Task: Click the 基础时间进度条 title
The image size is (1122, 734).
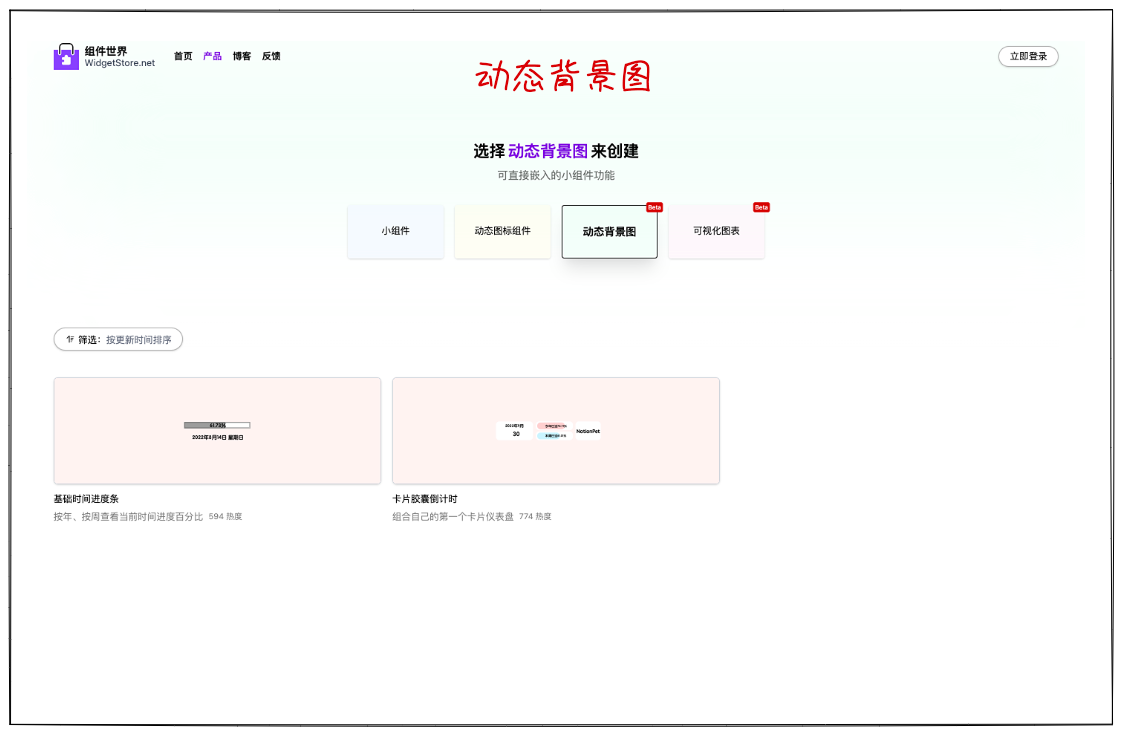Action: pos(86,499)
